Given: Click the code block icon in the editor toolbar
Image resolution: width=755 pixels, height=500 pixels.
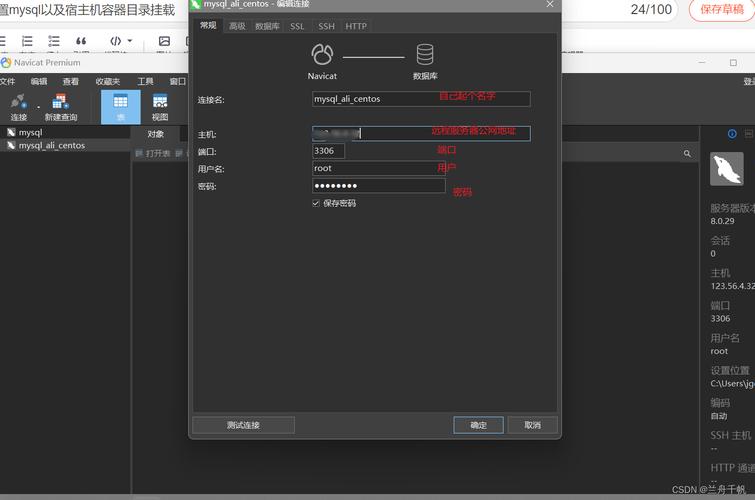Looking at the screenshot, I should (116, 41).
